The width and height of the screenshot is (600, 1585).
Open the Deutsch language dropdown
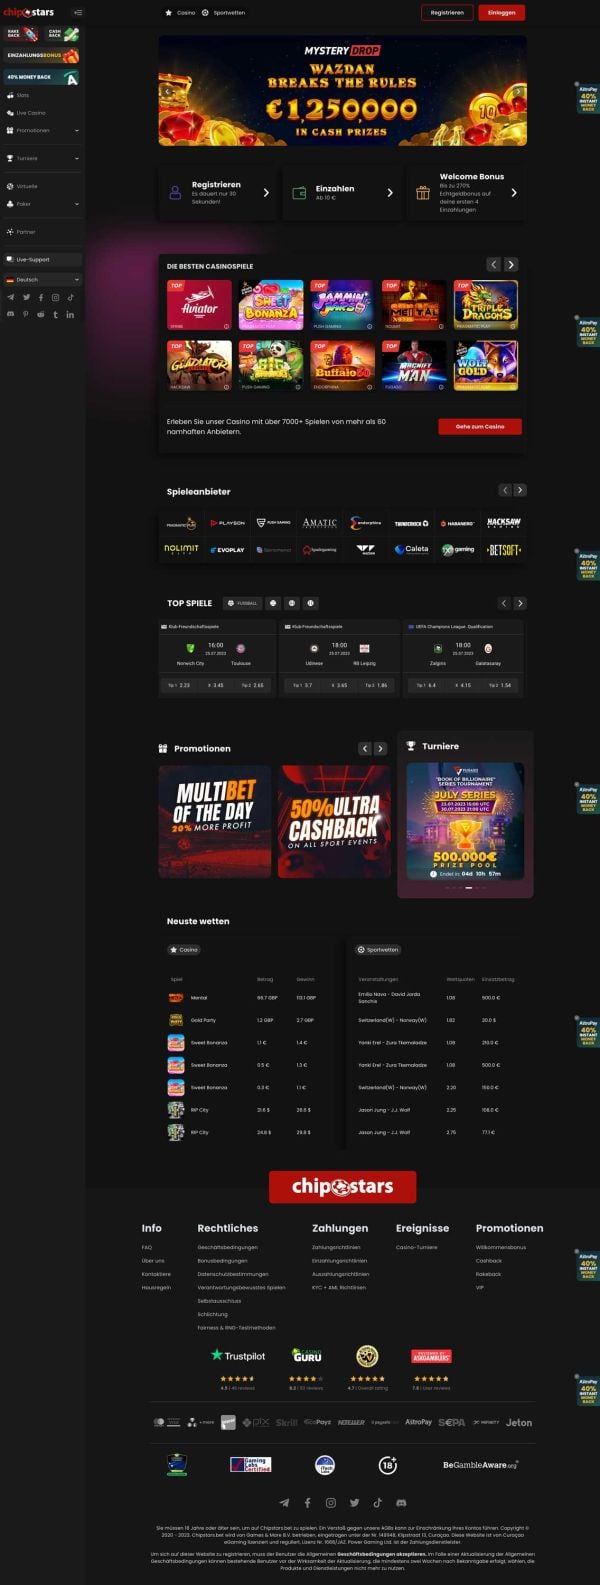click(x=42, y=280)
